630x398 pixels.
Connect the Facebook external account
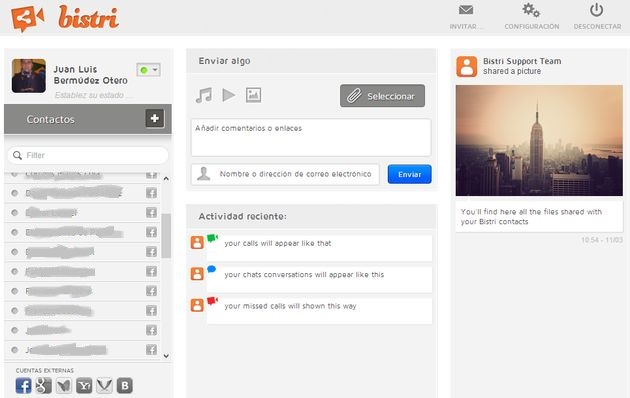[23, 386]
